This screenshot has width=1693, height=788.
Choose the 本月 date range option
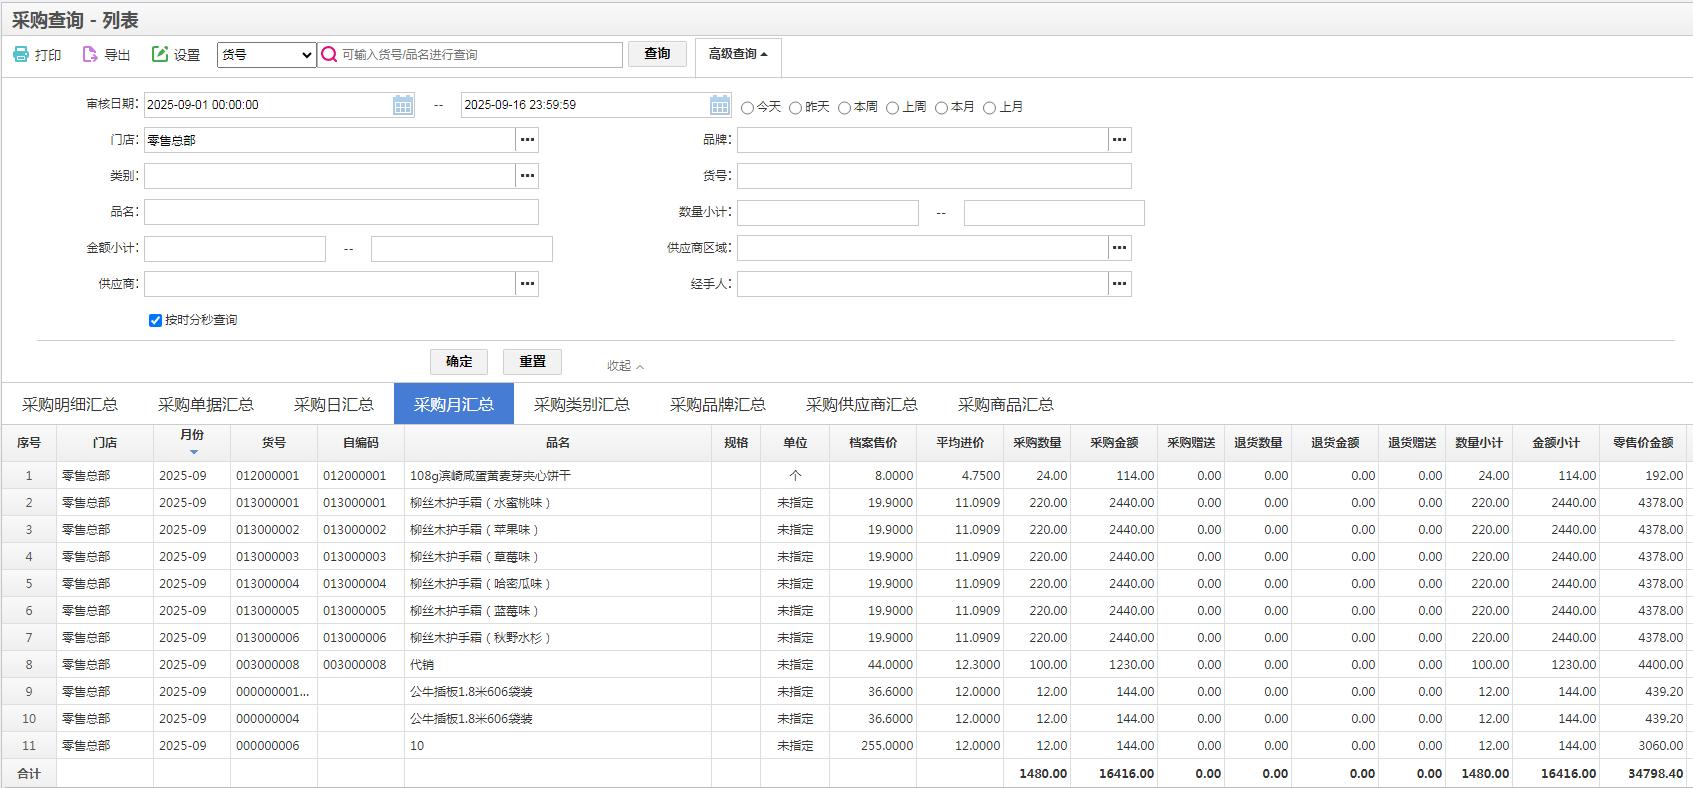pyautogui.click(x=941, y=108)
